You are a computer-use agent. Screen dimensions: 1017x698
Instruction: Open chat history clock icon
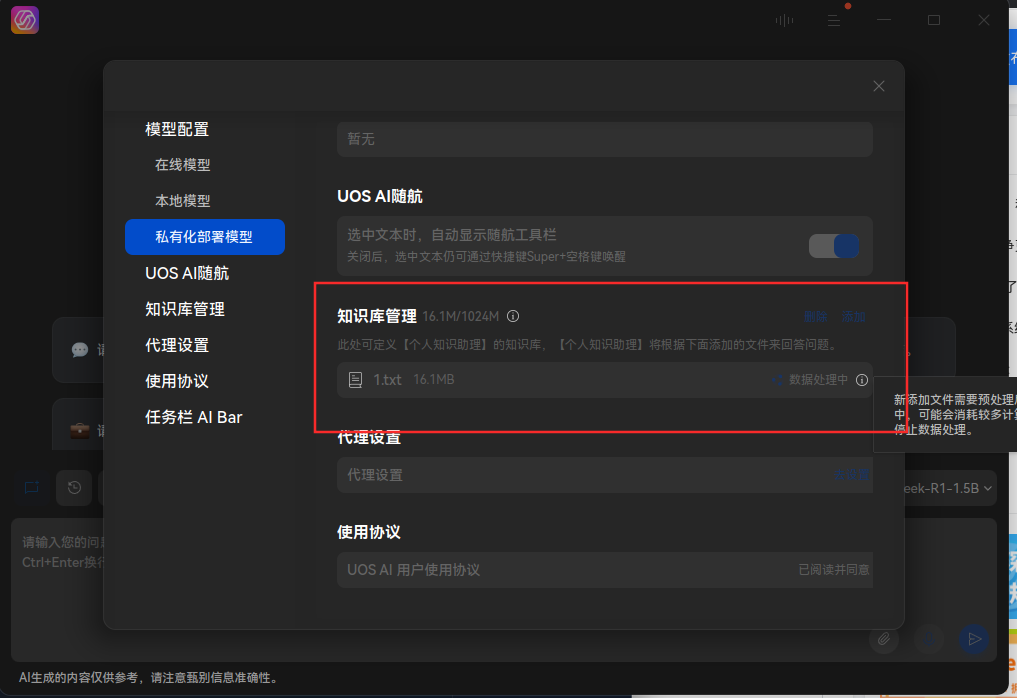[x=75, y=488]
